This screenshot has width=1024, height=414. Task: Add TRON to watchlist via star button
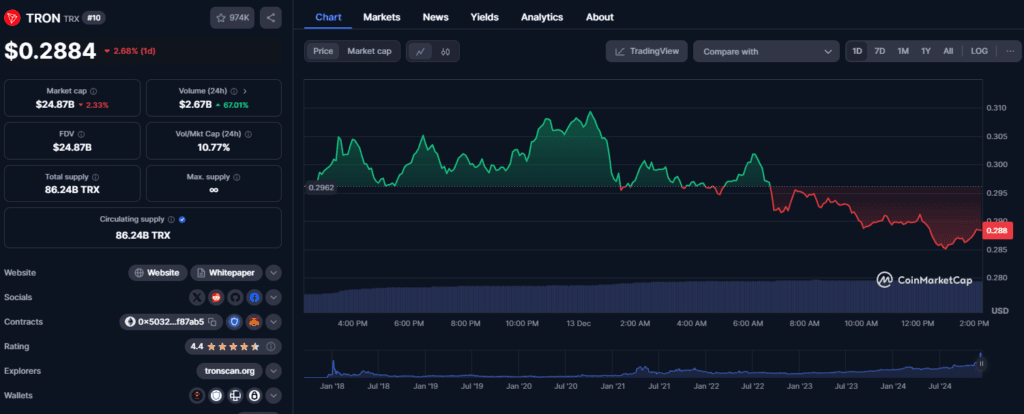(232, 18)
